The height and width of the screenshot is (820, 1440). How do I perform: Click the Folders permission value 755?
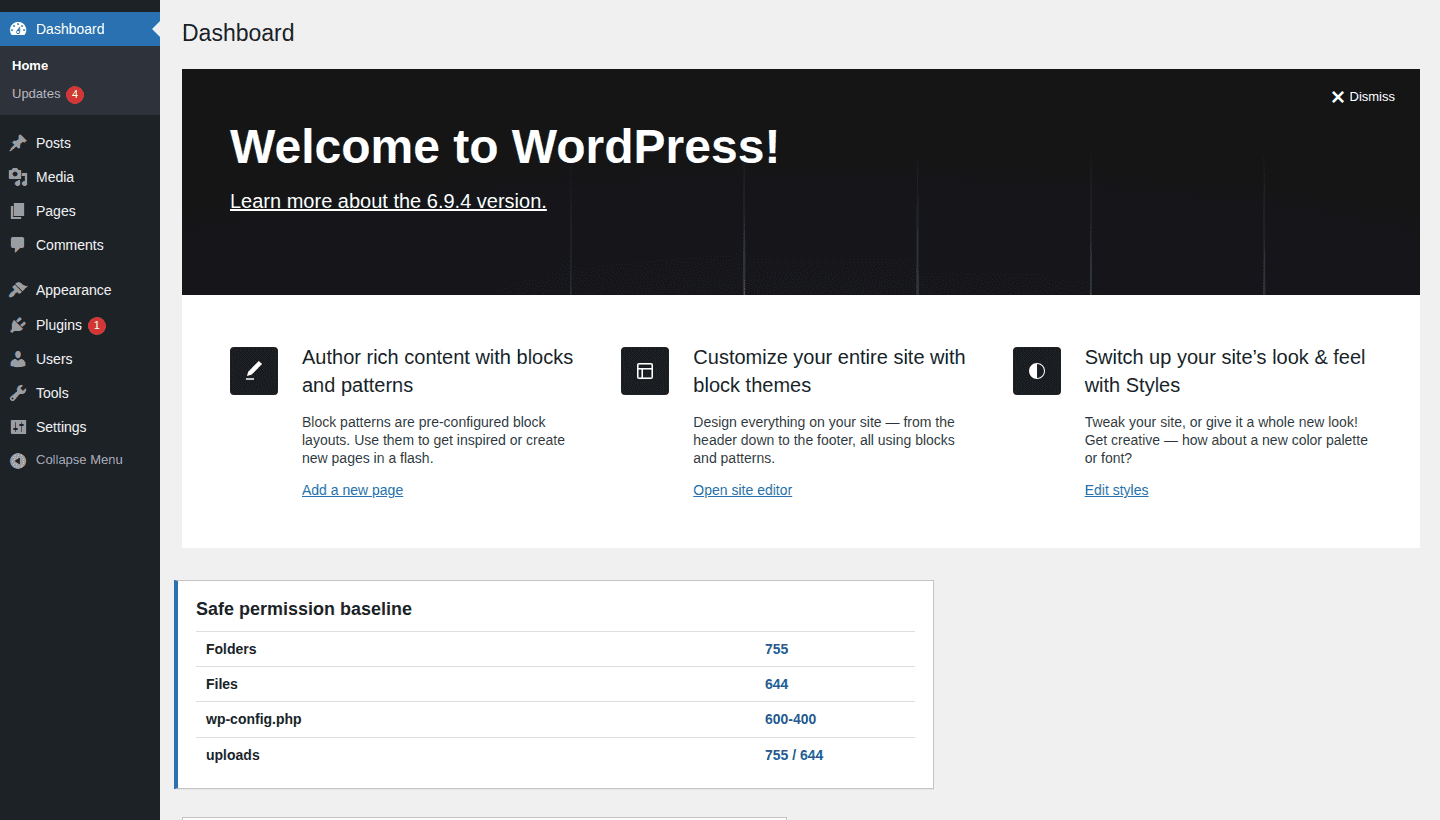(776, 649)
